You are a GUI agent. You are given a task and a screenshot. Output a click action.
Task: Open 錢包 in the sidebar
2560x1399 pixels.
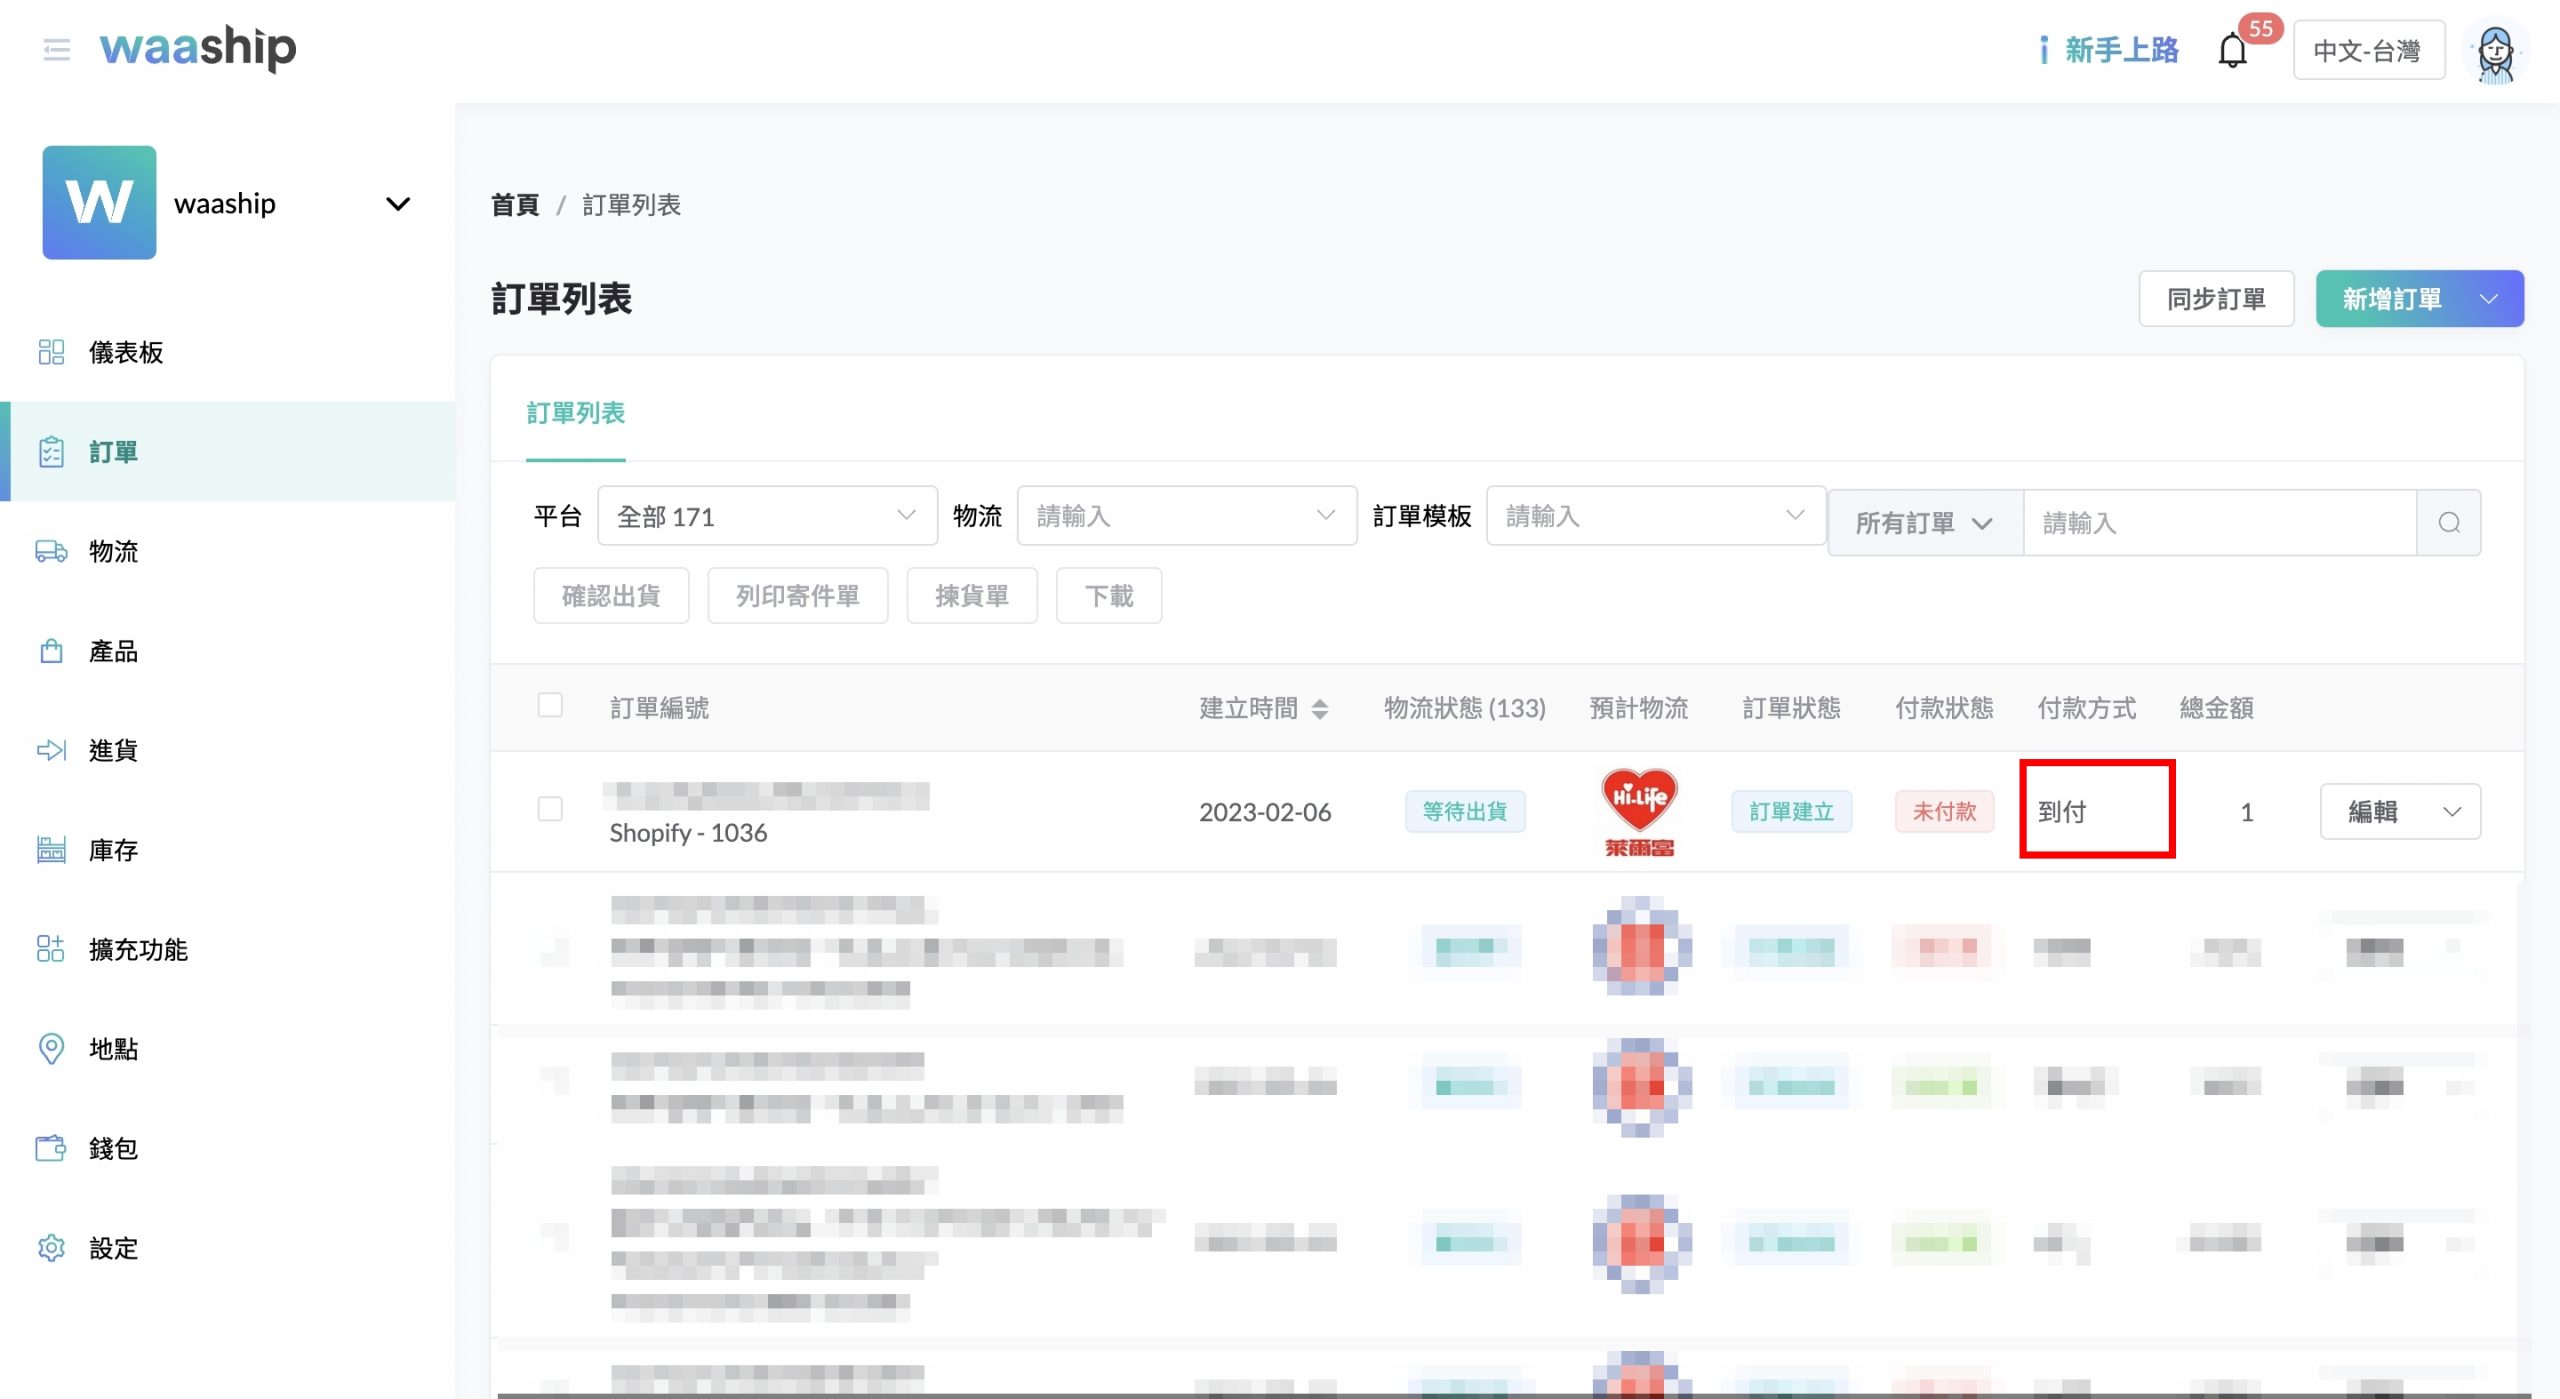tap(112, 1148)
